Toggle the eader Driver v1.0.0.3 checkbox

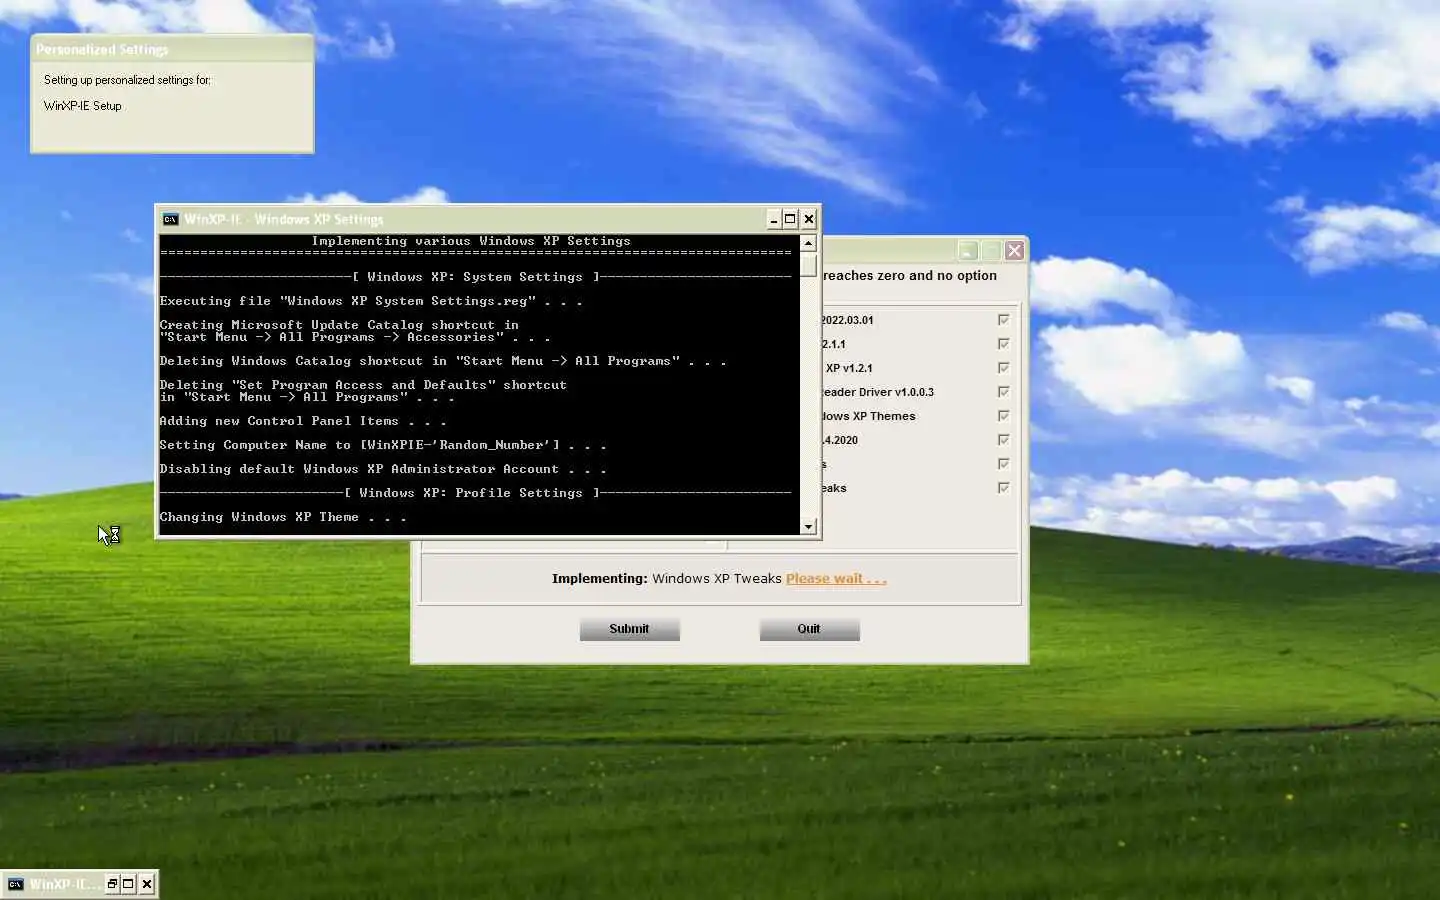1003,392
